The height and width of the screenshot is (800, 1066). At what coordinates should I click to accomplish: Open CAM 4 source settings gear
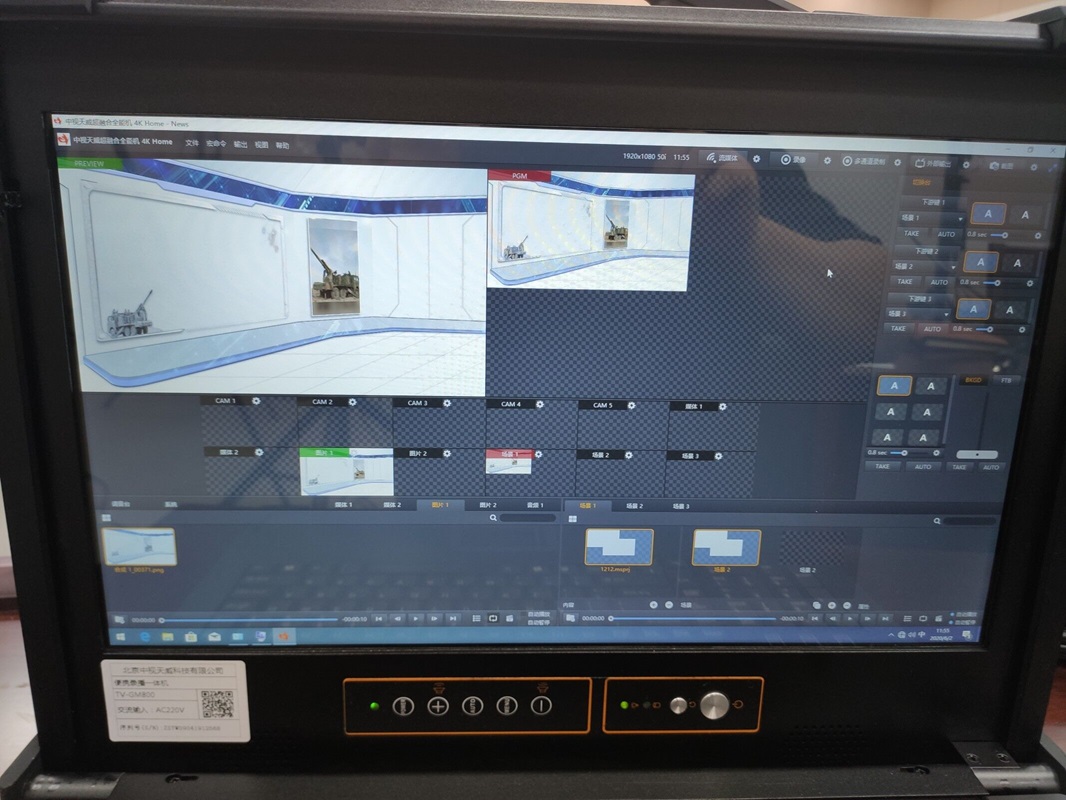click(540, 404)
